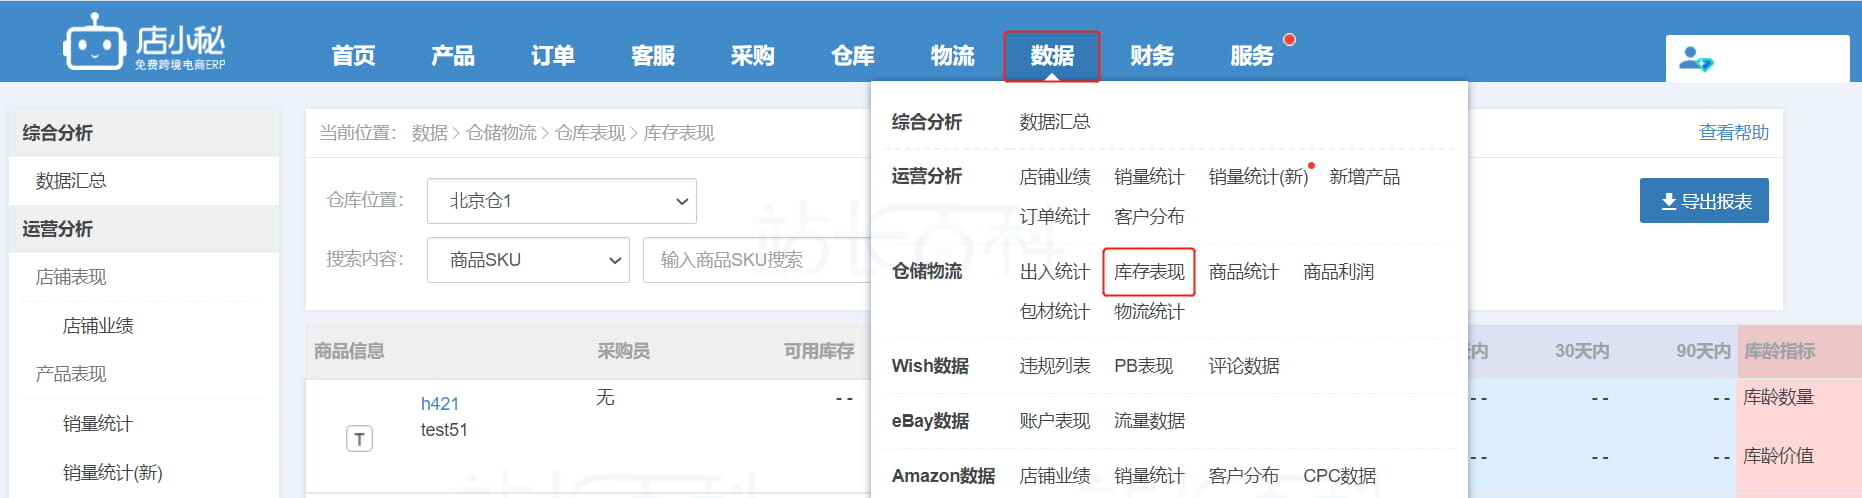Click the T product type icon
This screenshot has height=498, width=1862.
(359, 439)
